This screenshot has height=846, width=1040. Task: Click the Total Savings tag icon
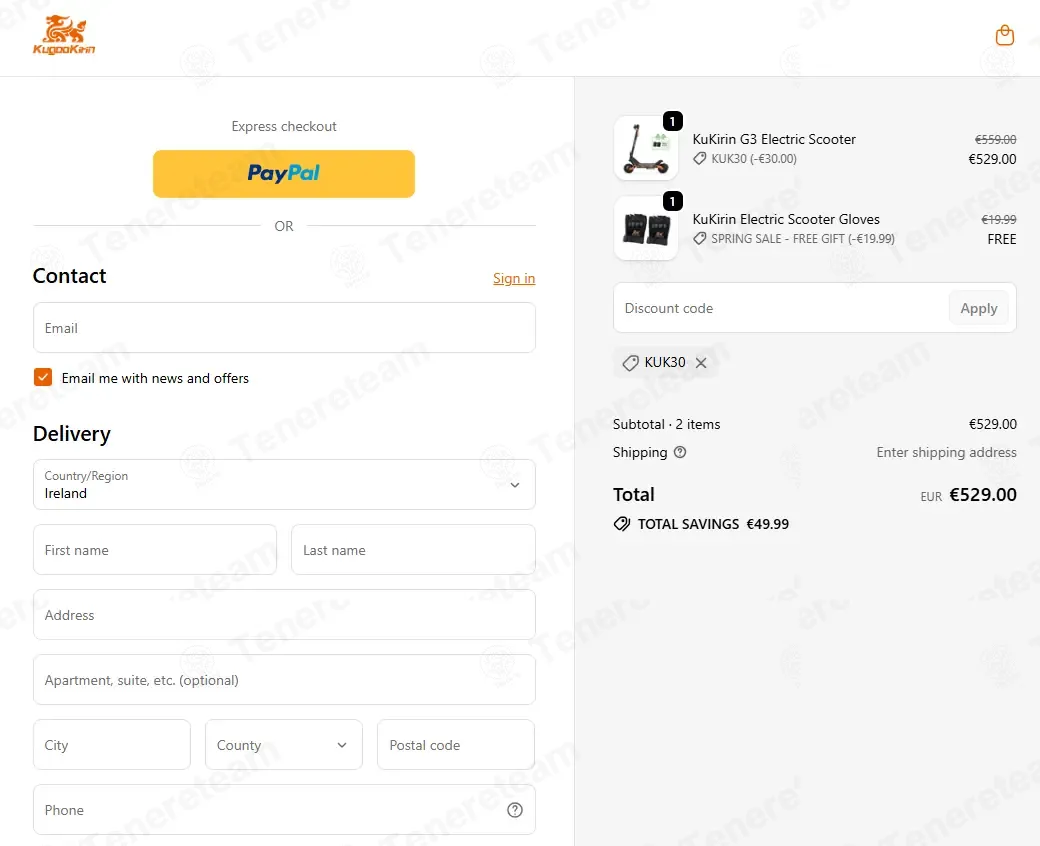point(621,524)
